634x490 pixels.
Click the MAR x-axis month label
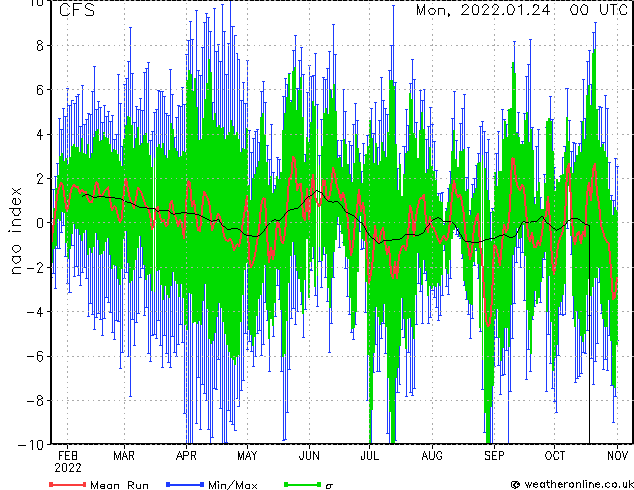coord(124,456)
